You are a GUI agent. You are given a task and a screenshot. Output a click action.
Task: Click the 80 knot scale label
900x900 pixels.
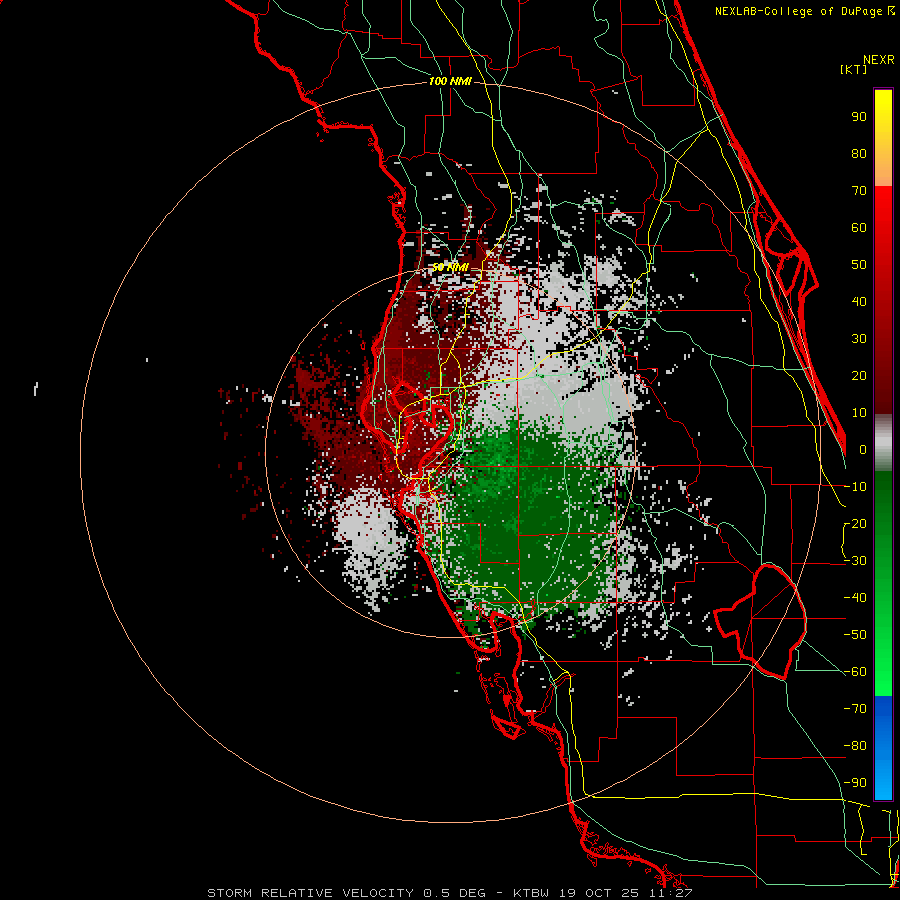(859, 153)
